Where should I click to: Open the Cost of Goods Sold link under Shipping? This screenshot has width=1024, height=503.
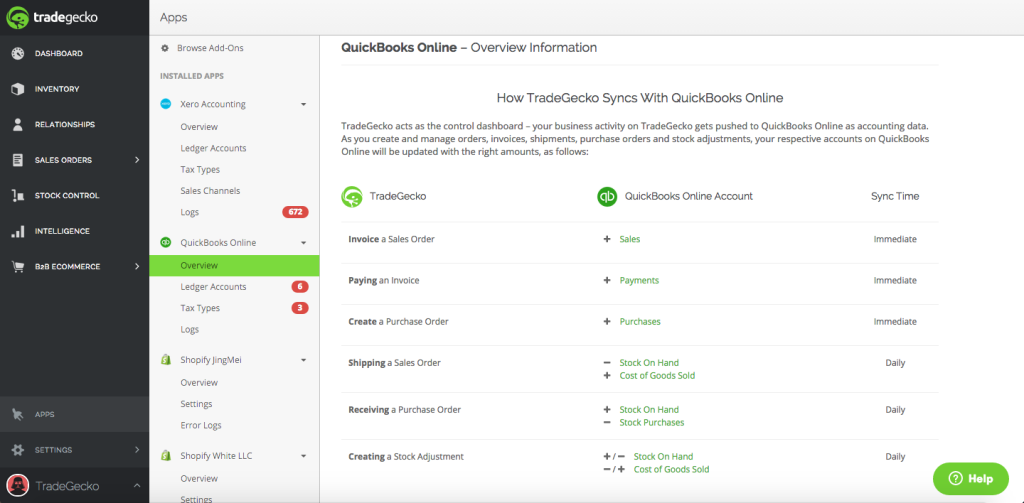656,376
